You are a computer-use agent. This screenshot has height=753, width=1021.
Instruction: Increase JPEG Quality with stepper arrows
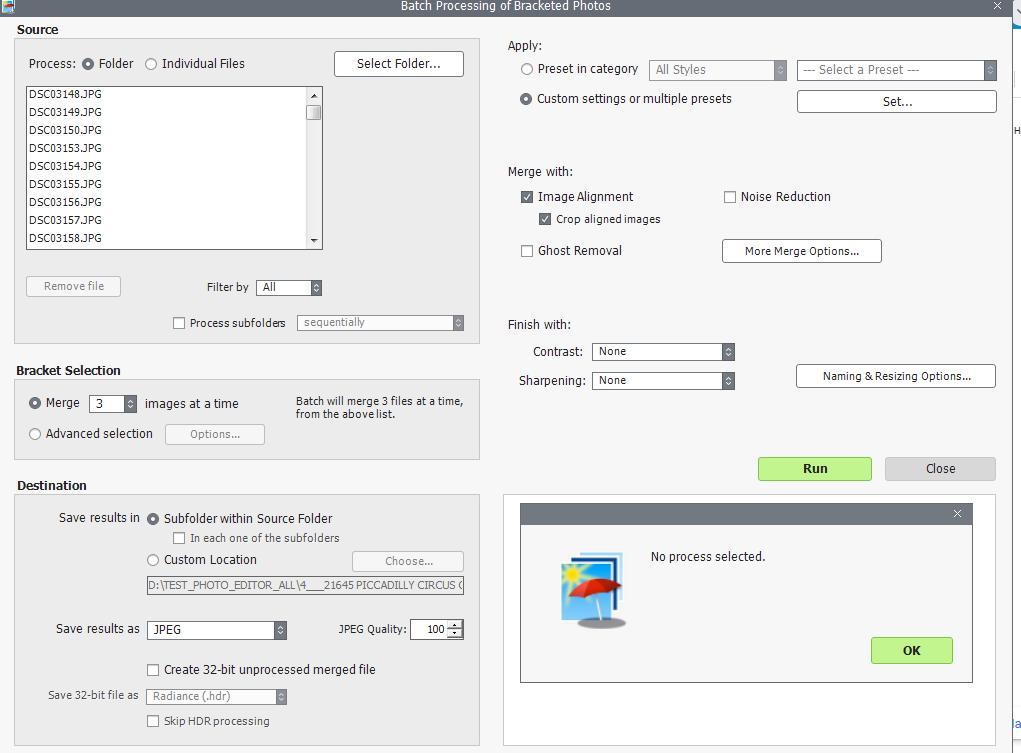coord(455,625)
